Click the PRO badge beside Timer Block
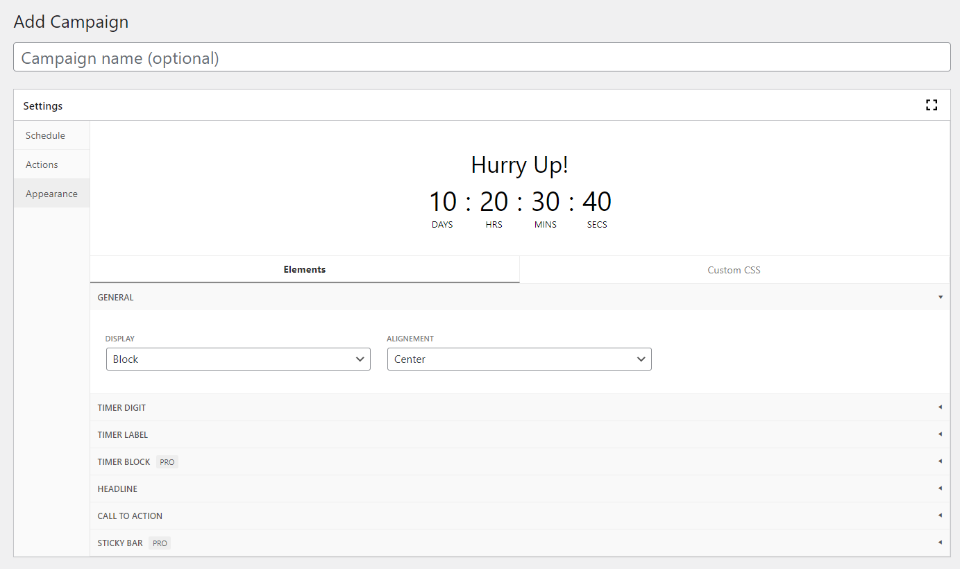 (167, 462)
